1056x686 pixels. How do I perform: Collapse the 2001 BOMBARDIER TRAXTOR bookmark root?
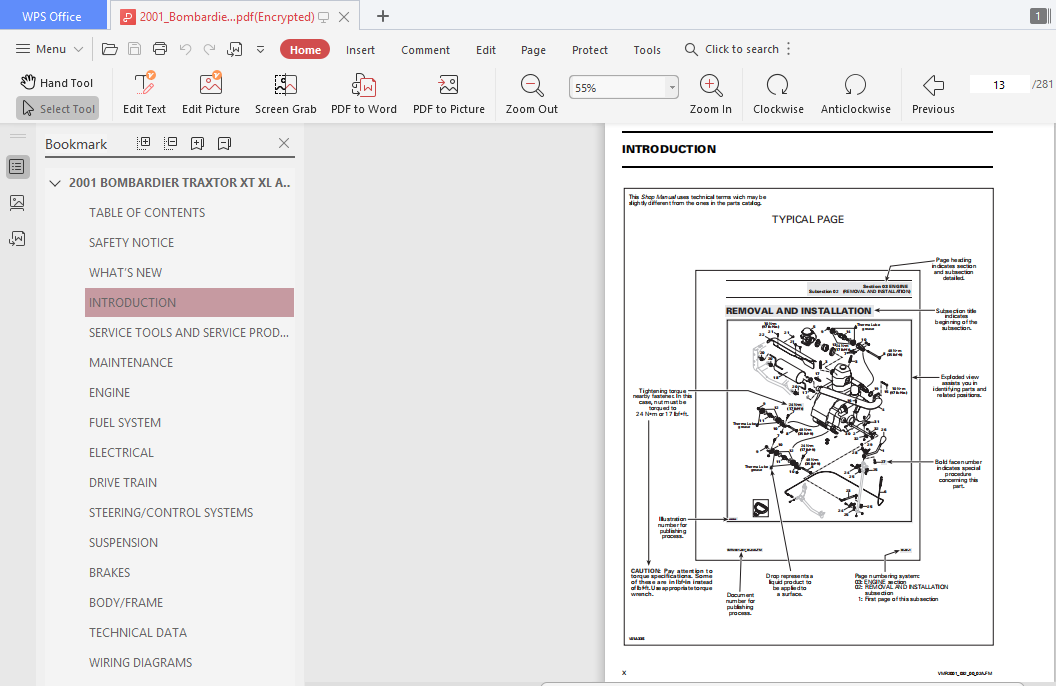pyautogui.click(x=55, y=183)
